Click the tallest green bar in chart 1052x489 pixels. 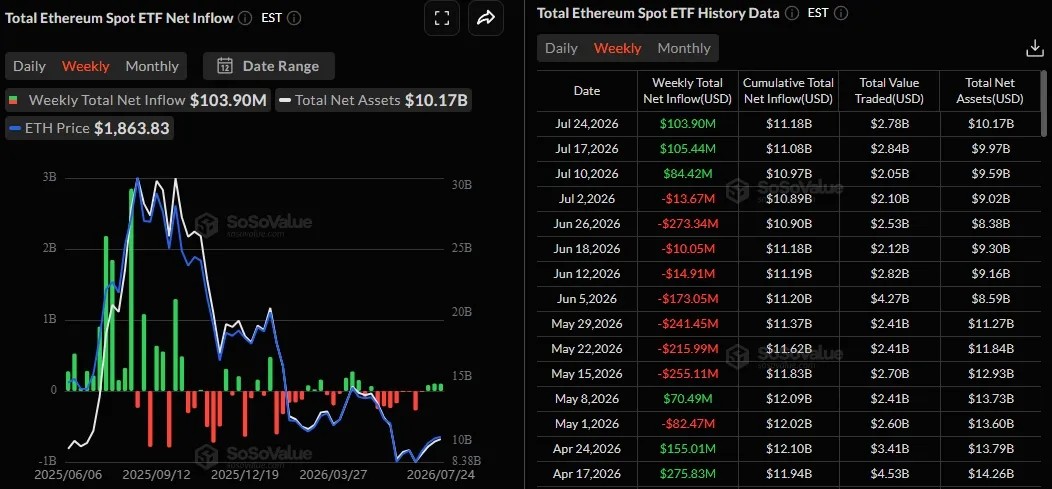[x=131, y=290]
